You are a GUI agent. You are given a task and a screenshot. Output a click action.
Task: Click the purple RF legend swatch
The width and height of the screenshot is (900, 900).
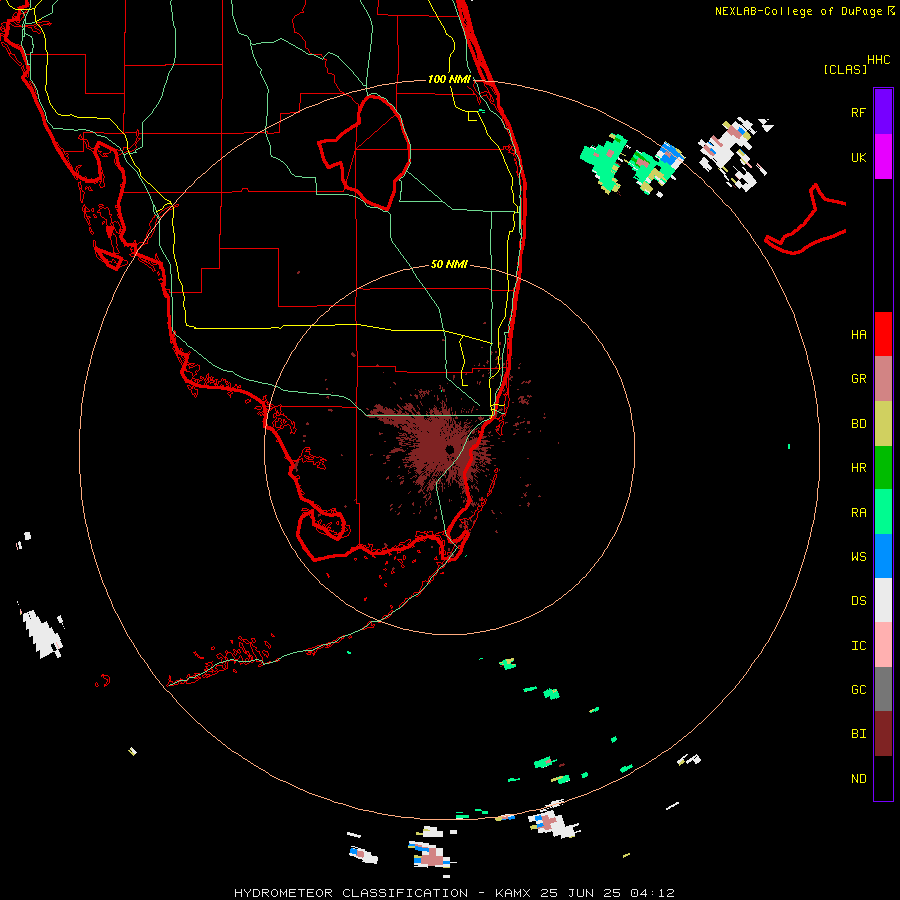click(x=883, y=112)
